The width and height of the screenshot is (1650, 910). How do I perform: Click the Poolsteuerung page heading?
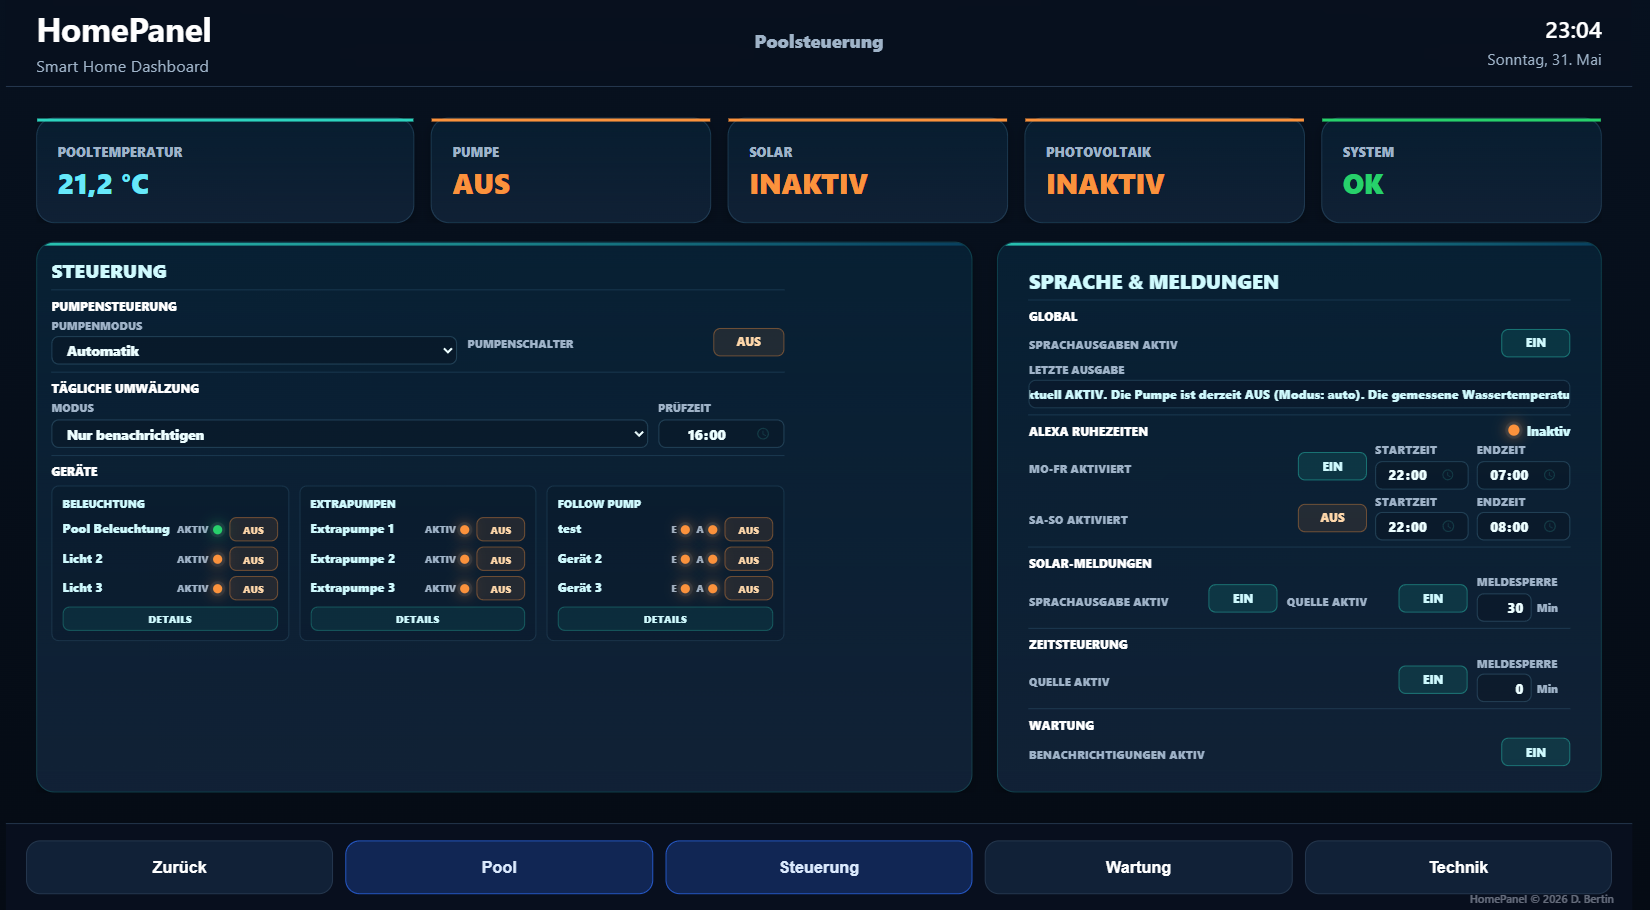[819, 42]
